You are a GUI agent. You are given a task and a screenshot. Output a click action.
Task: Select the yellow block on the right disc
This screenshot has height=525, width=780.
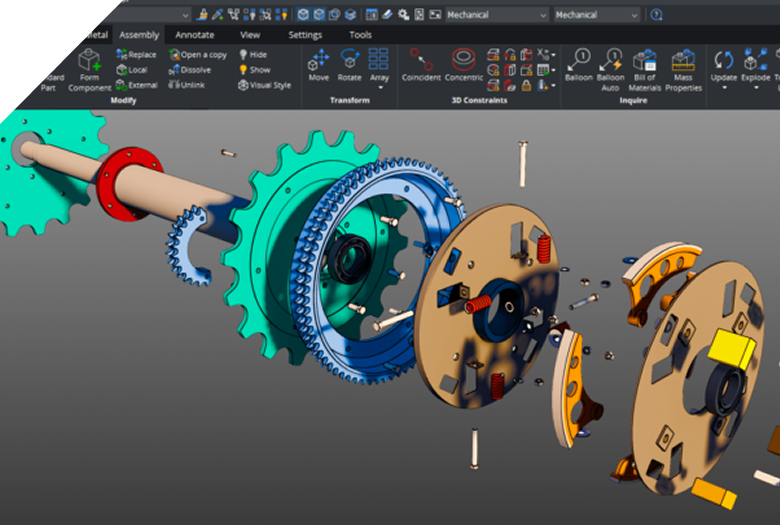[x=731, y=348]
